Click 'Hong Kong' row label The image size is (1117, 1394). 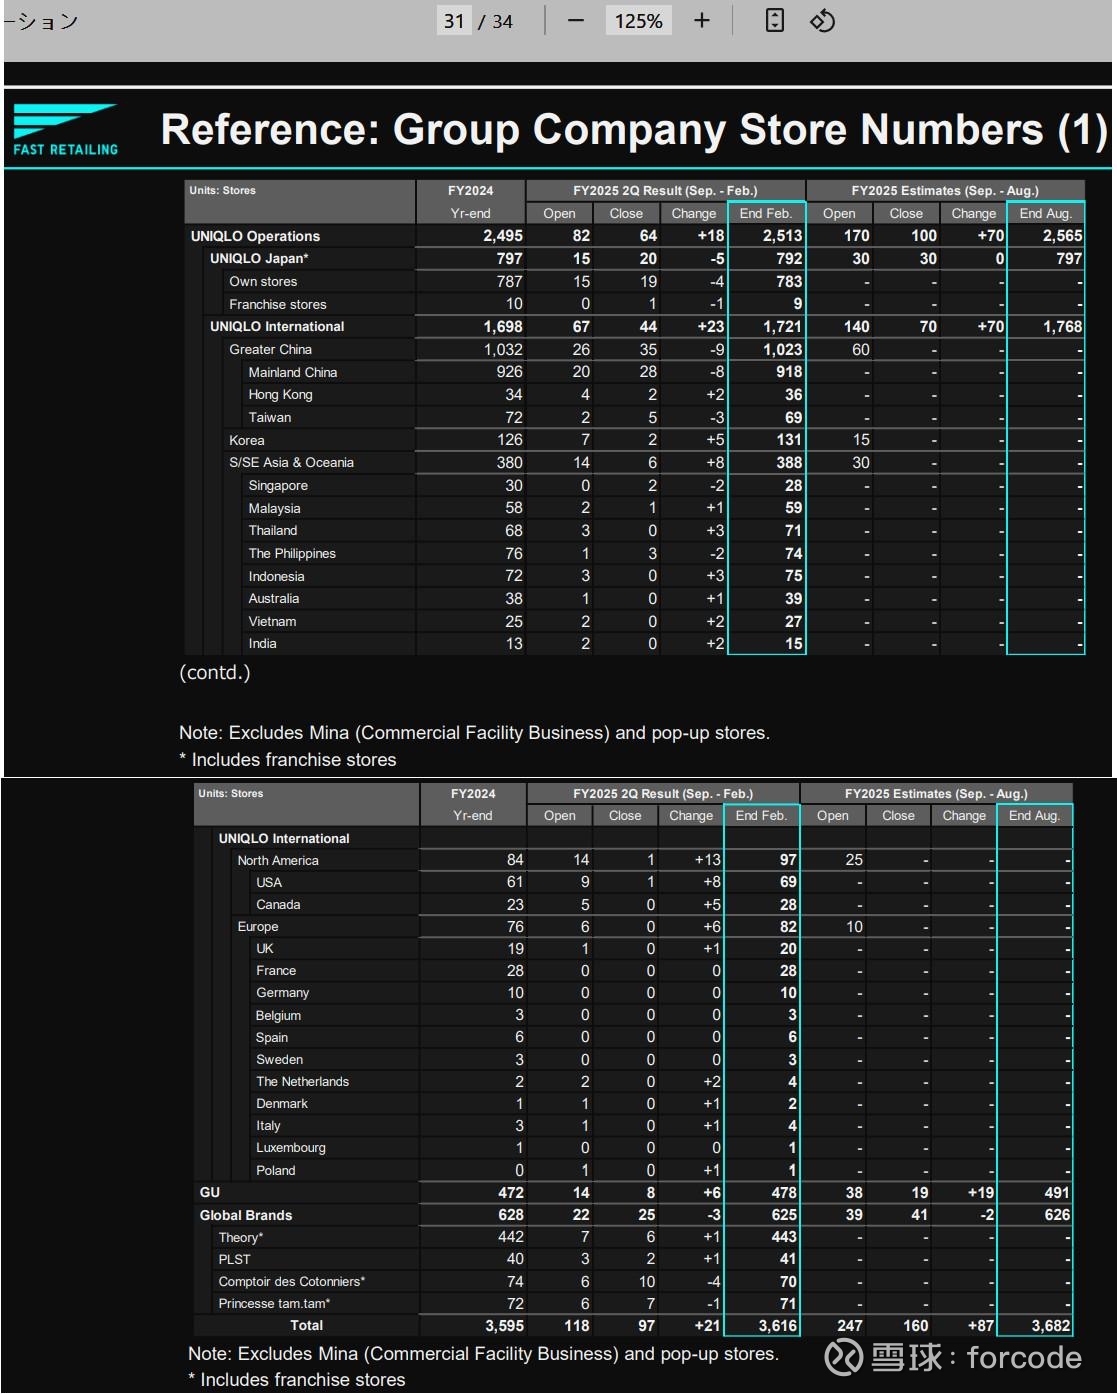tap(281, 395)
